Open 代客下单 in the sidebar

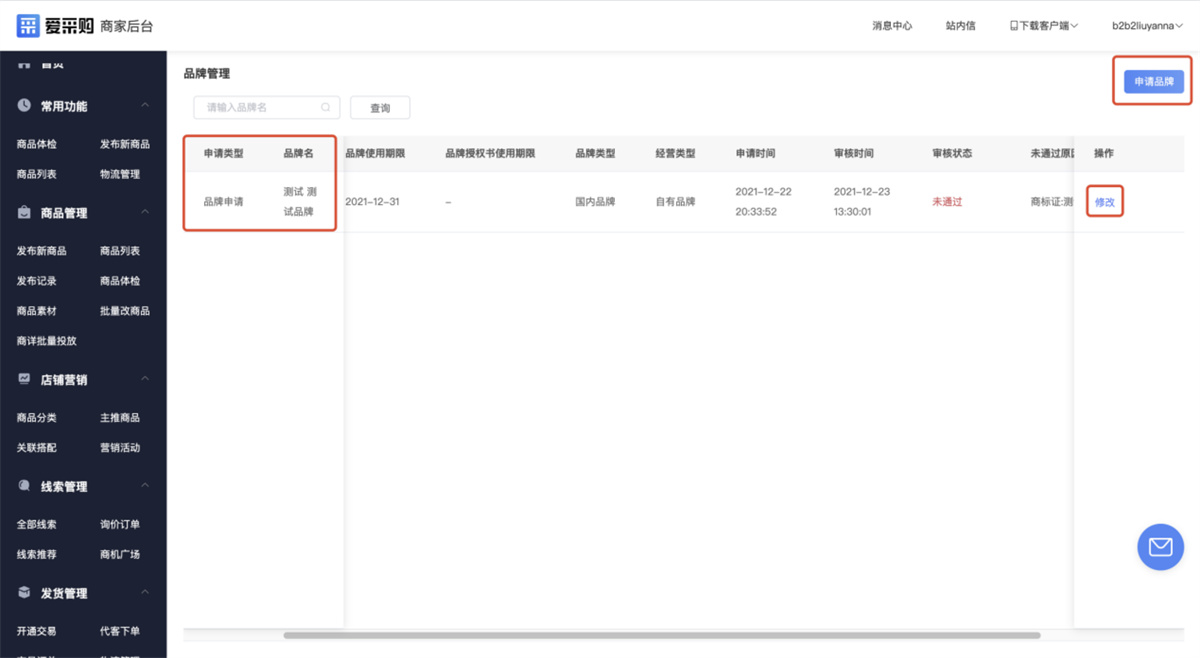pos(120,631)
